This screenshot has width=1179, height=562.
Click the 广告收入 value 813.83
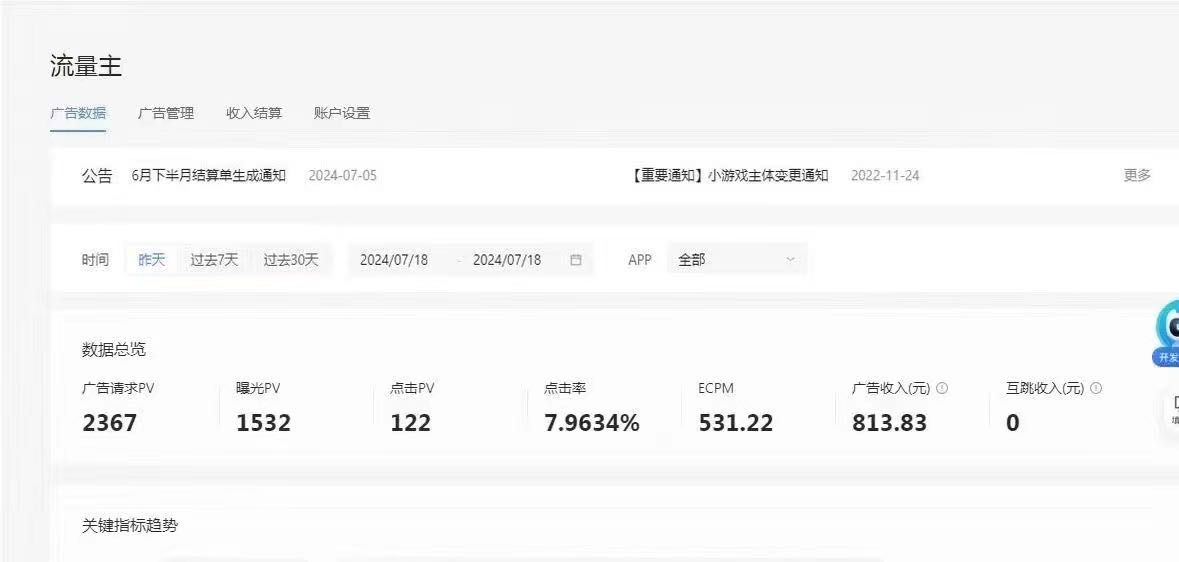[x=890, y=423]
